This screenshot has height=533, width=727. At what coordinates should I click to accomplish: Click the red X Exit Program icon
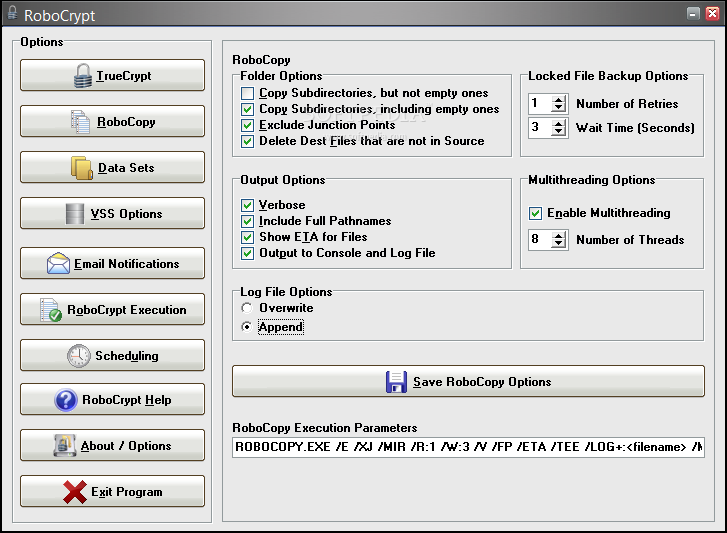point(75,491)
